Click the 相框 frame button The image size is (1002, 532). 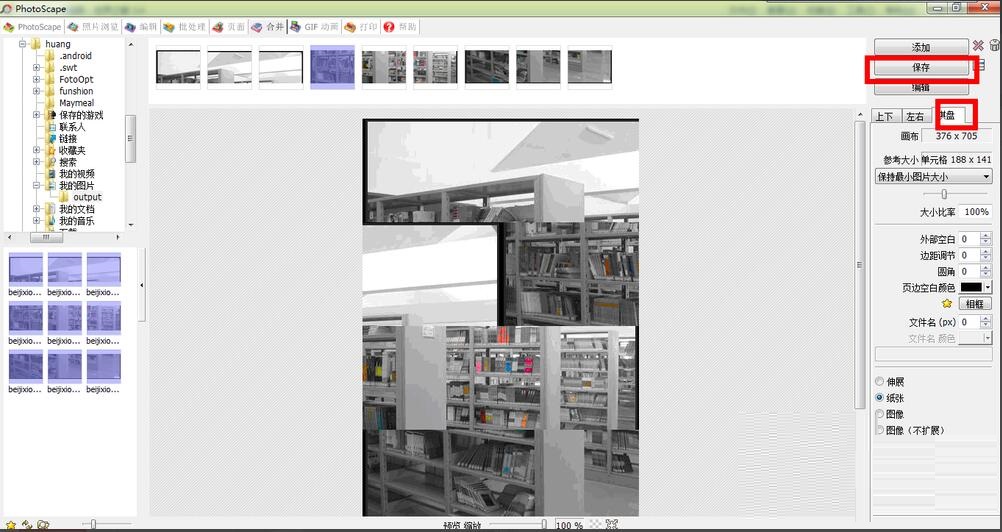click(975, 304)
